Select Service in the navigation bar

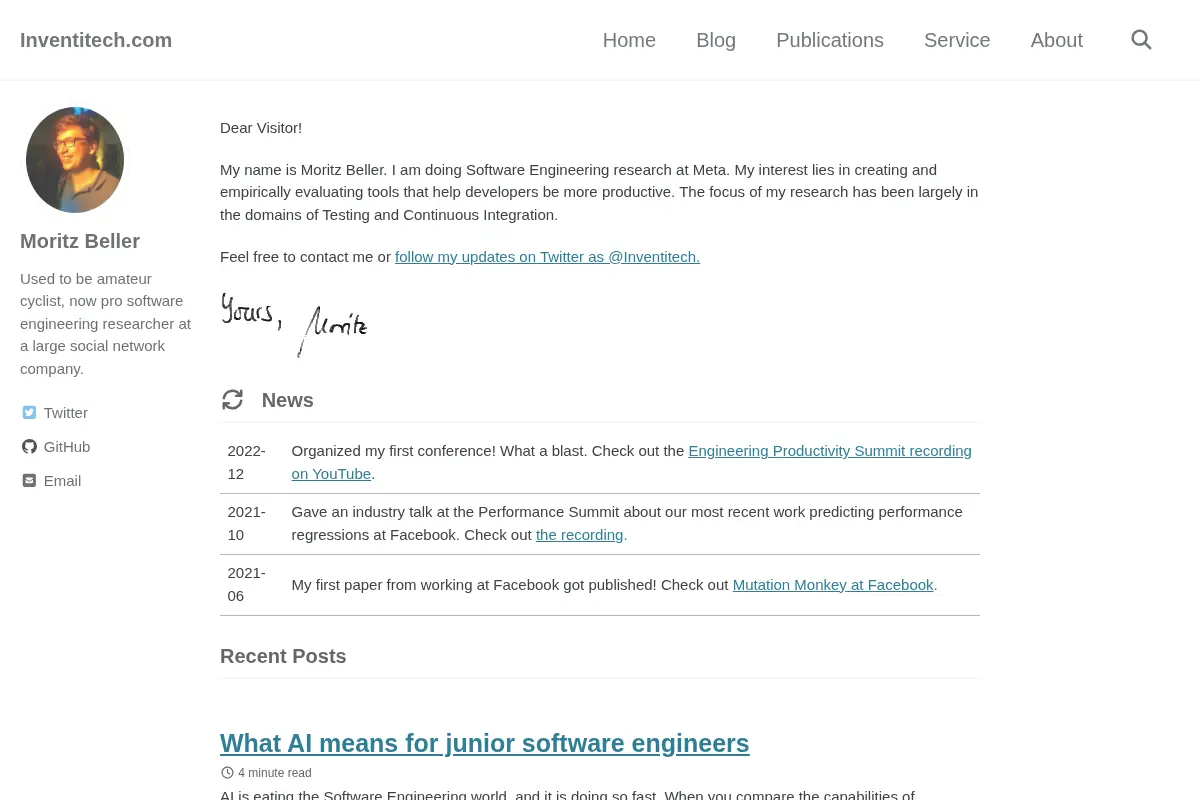[x=957, y=40]
